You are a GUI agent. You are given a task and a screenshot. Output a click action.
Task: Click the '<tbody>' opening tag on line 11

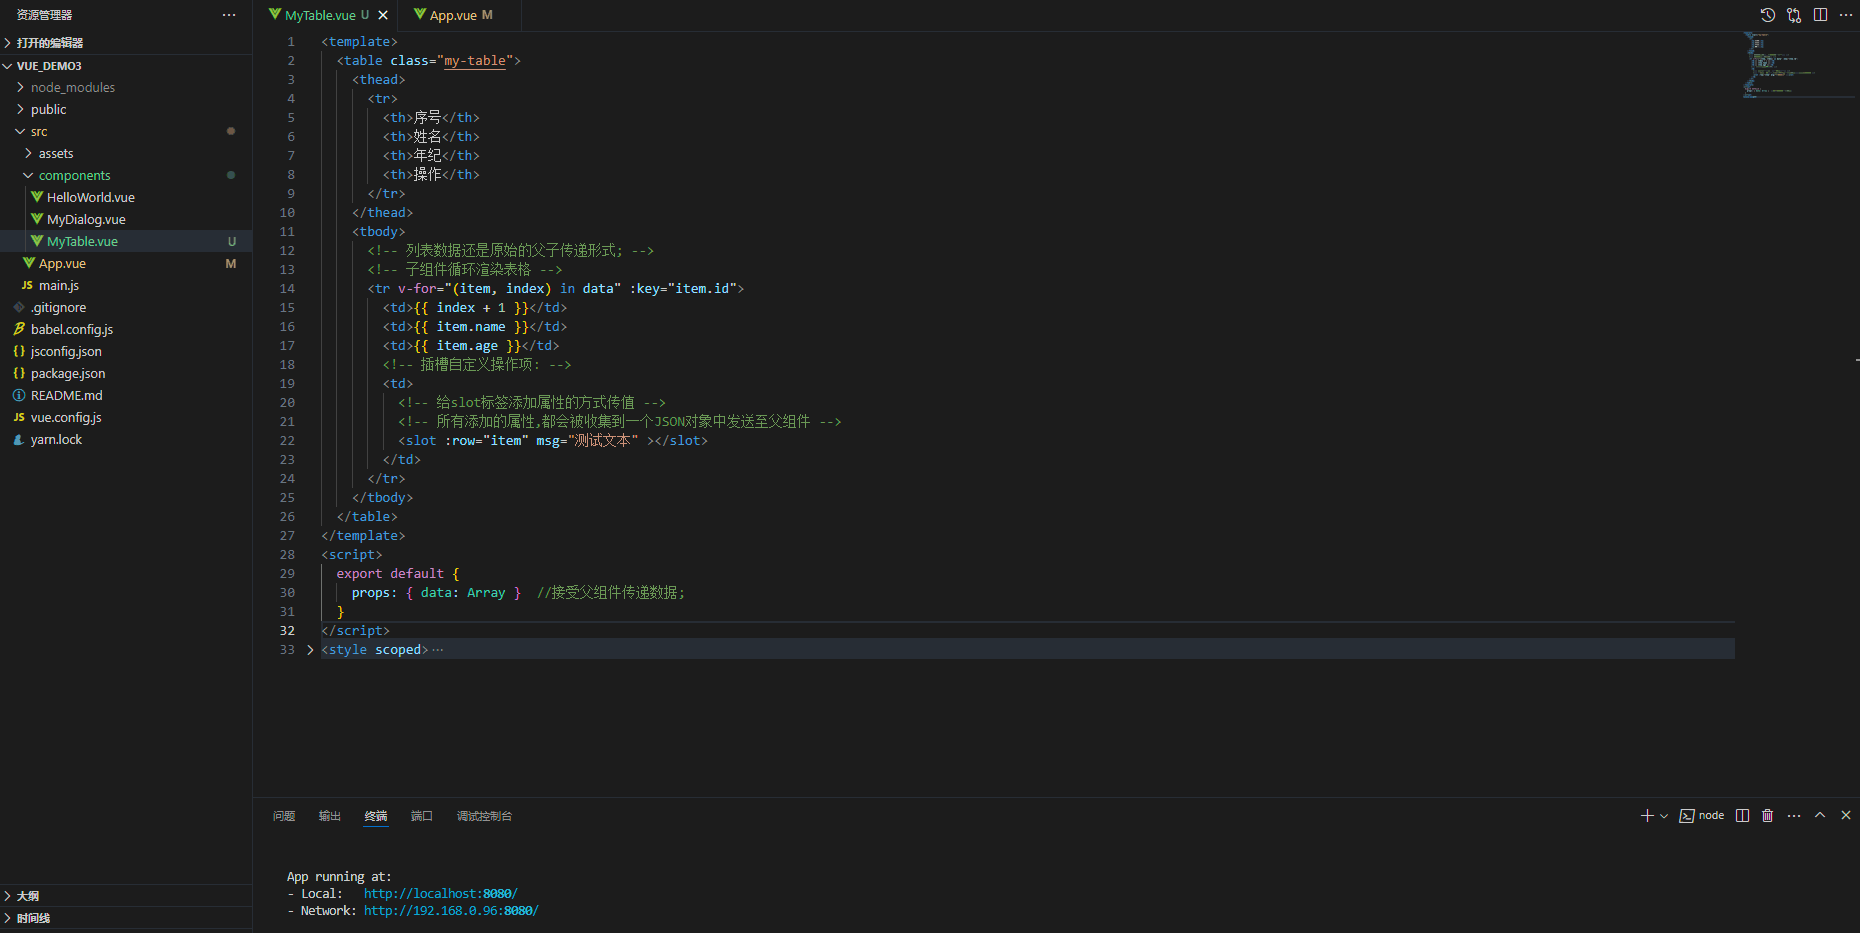379,232
